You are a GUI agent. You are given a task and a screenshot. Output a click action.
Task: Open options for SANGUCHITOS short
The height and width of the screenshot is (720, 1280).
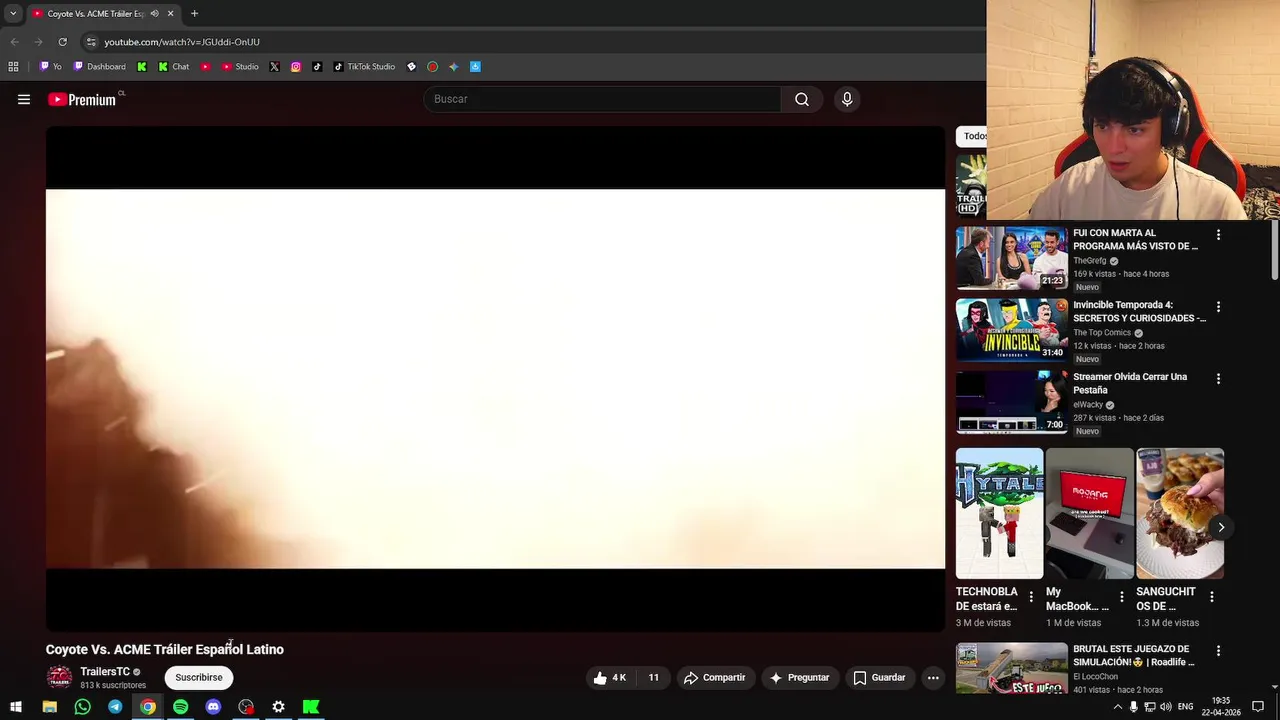tap(1211, 597)
